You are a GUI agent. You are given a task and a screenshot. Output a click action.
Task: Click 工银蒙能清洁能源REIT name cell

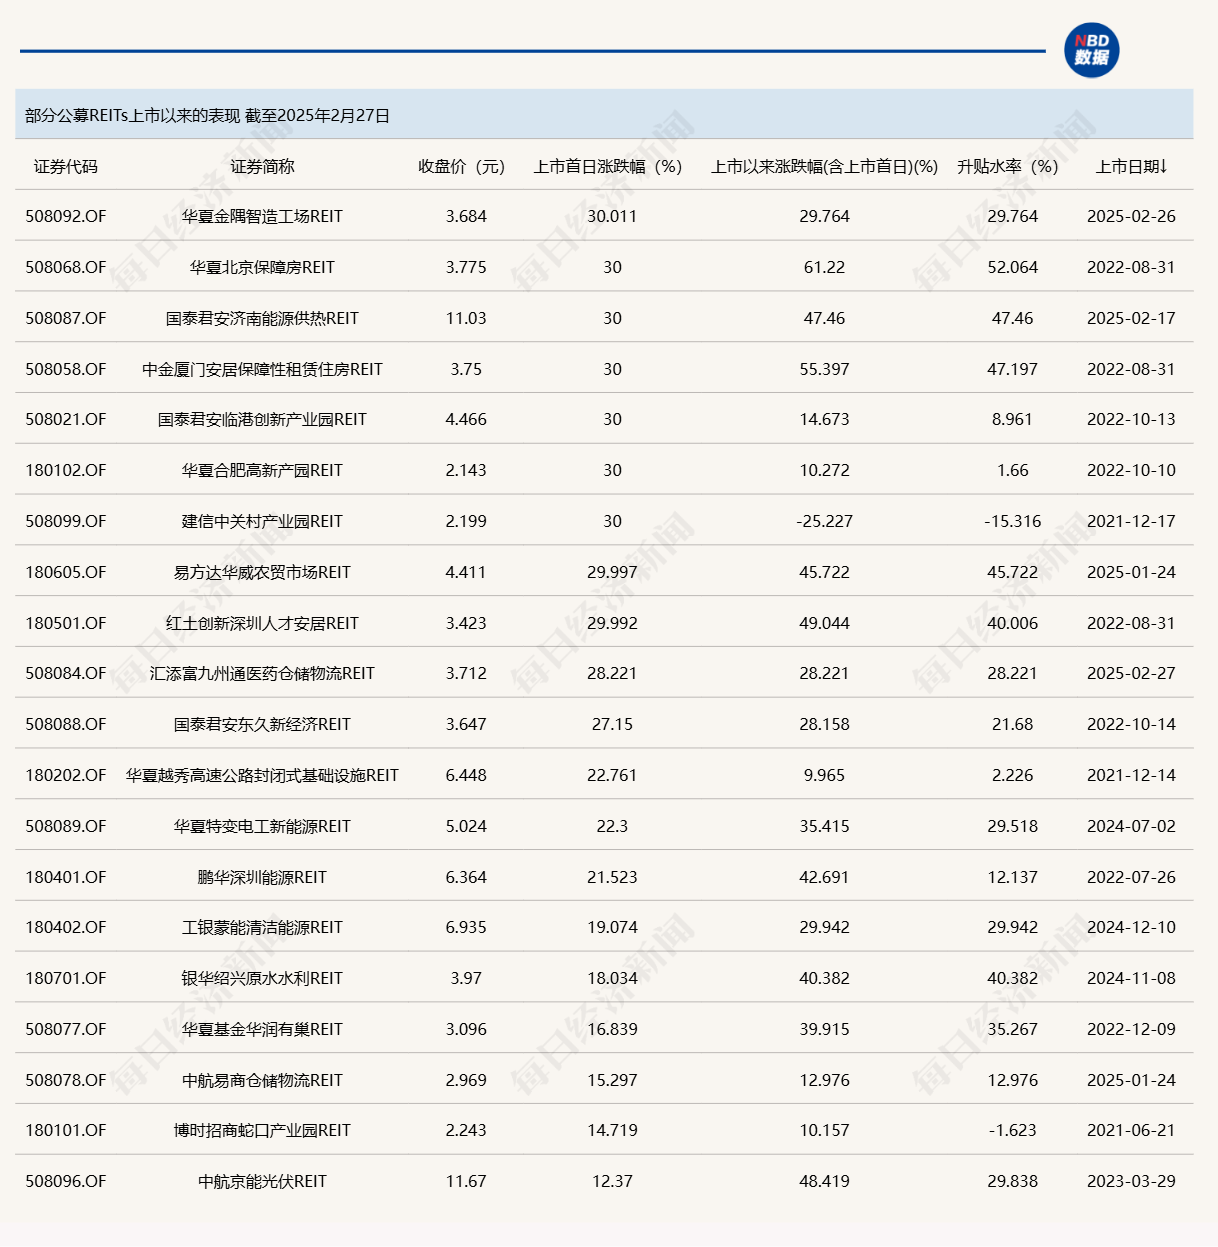click(262, 927)
